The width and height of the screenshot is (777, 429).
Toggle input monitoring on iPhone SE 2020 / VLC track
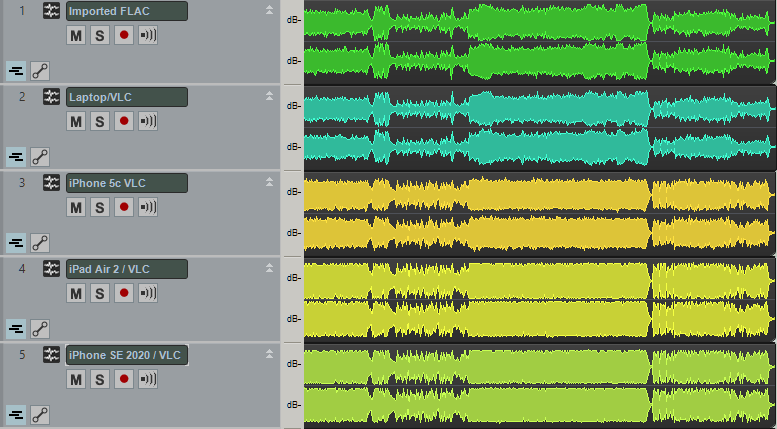coord(148,379)
